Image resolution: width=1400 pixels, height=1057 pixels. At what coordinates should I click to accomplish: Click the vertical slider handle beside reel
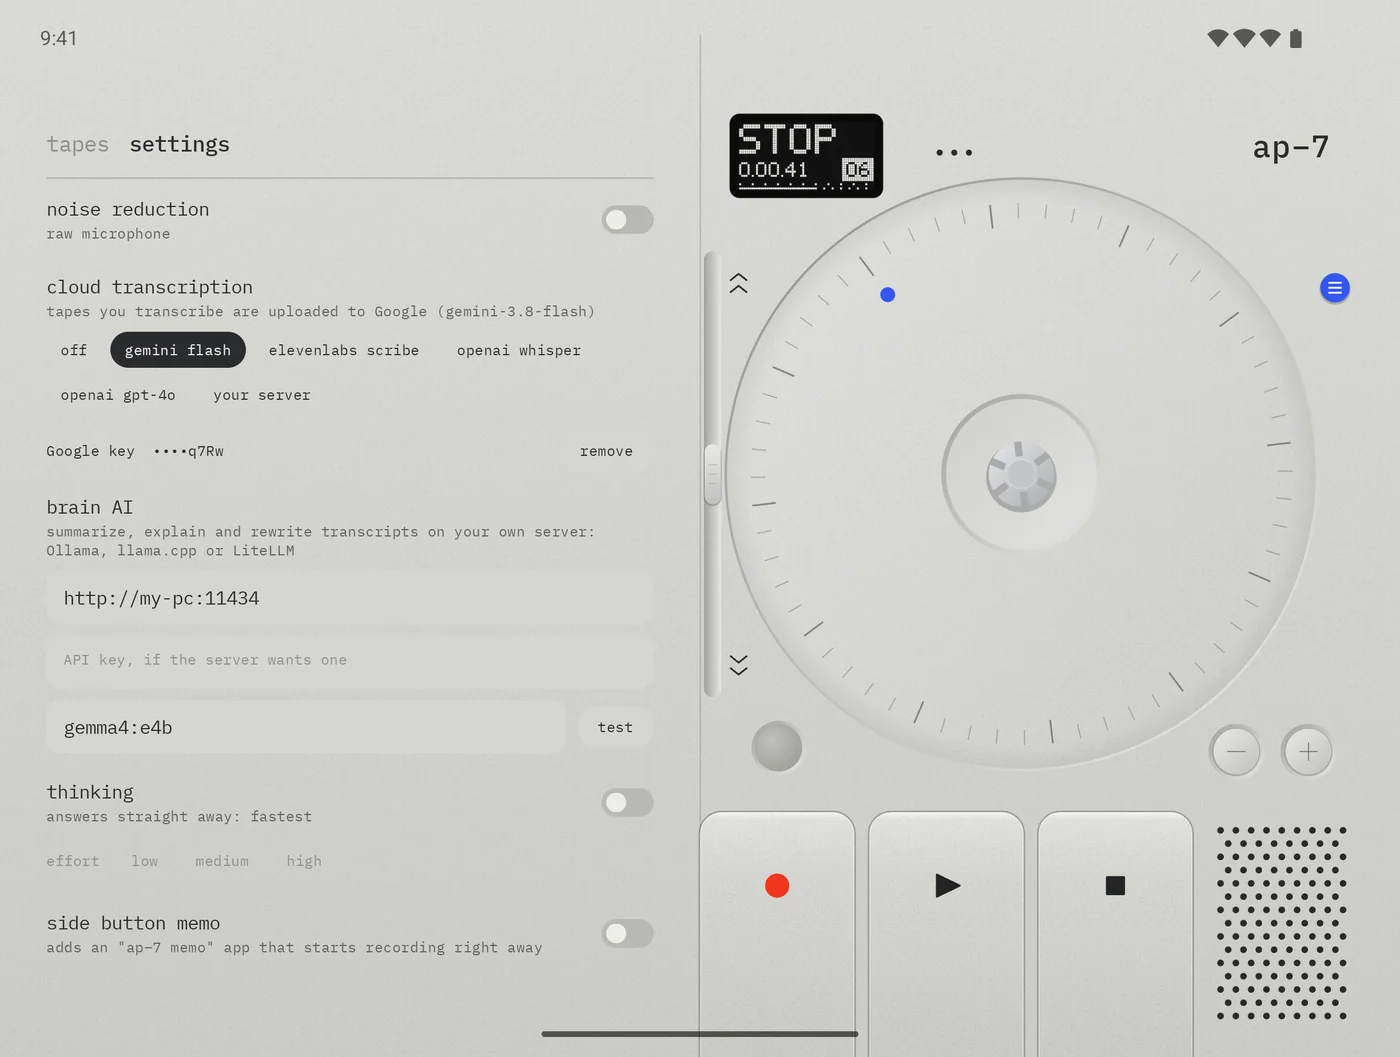(x=713, y=475)
